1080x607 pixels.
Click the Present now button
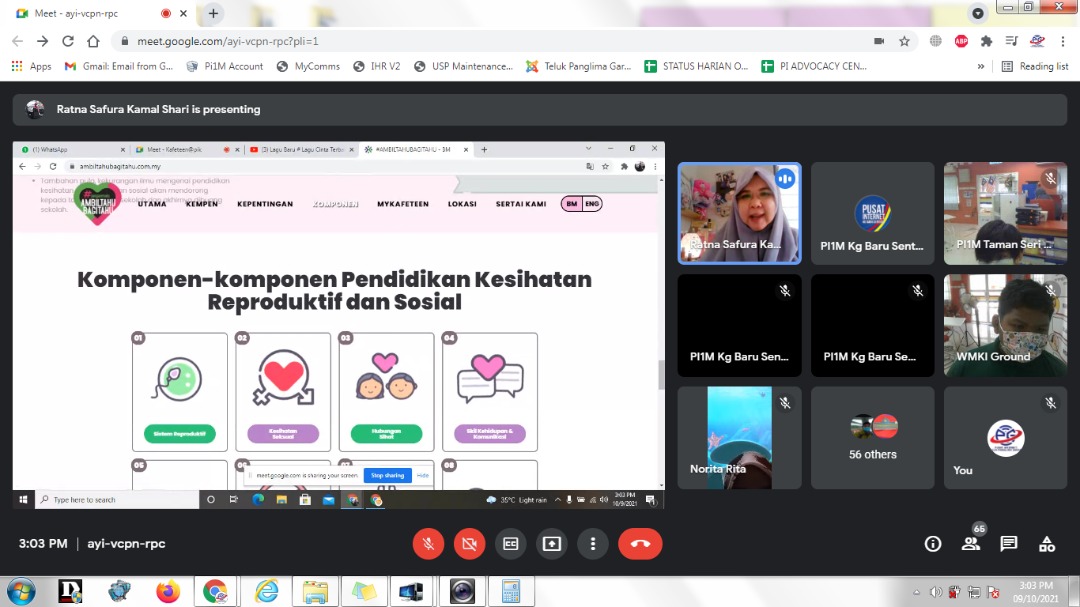pyautogui.click(x=552, y=544)
